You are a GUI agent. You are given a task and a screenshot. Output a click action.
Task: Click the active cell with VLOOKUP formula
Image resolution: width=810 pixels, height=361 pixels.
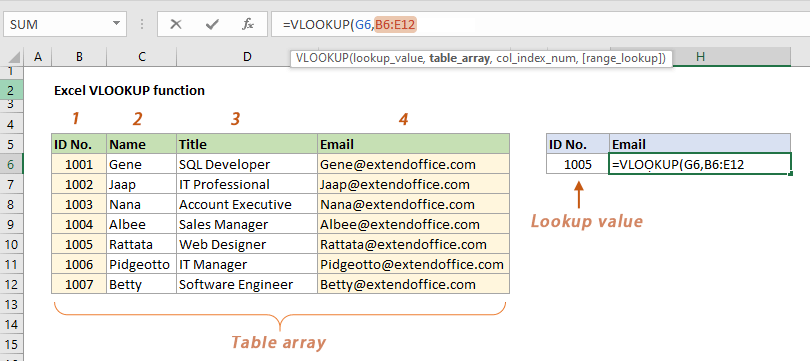point(700,164)
